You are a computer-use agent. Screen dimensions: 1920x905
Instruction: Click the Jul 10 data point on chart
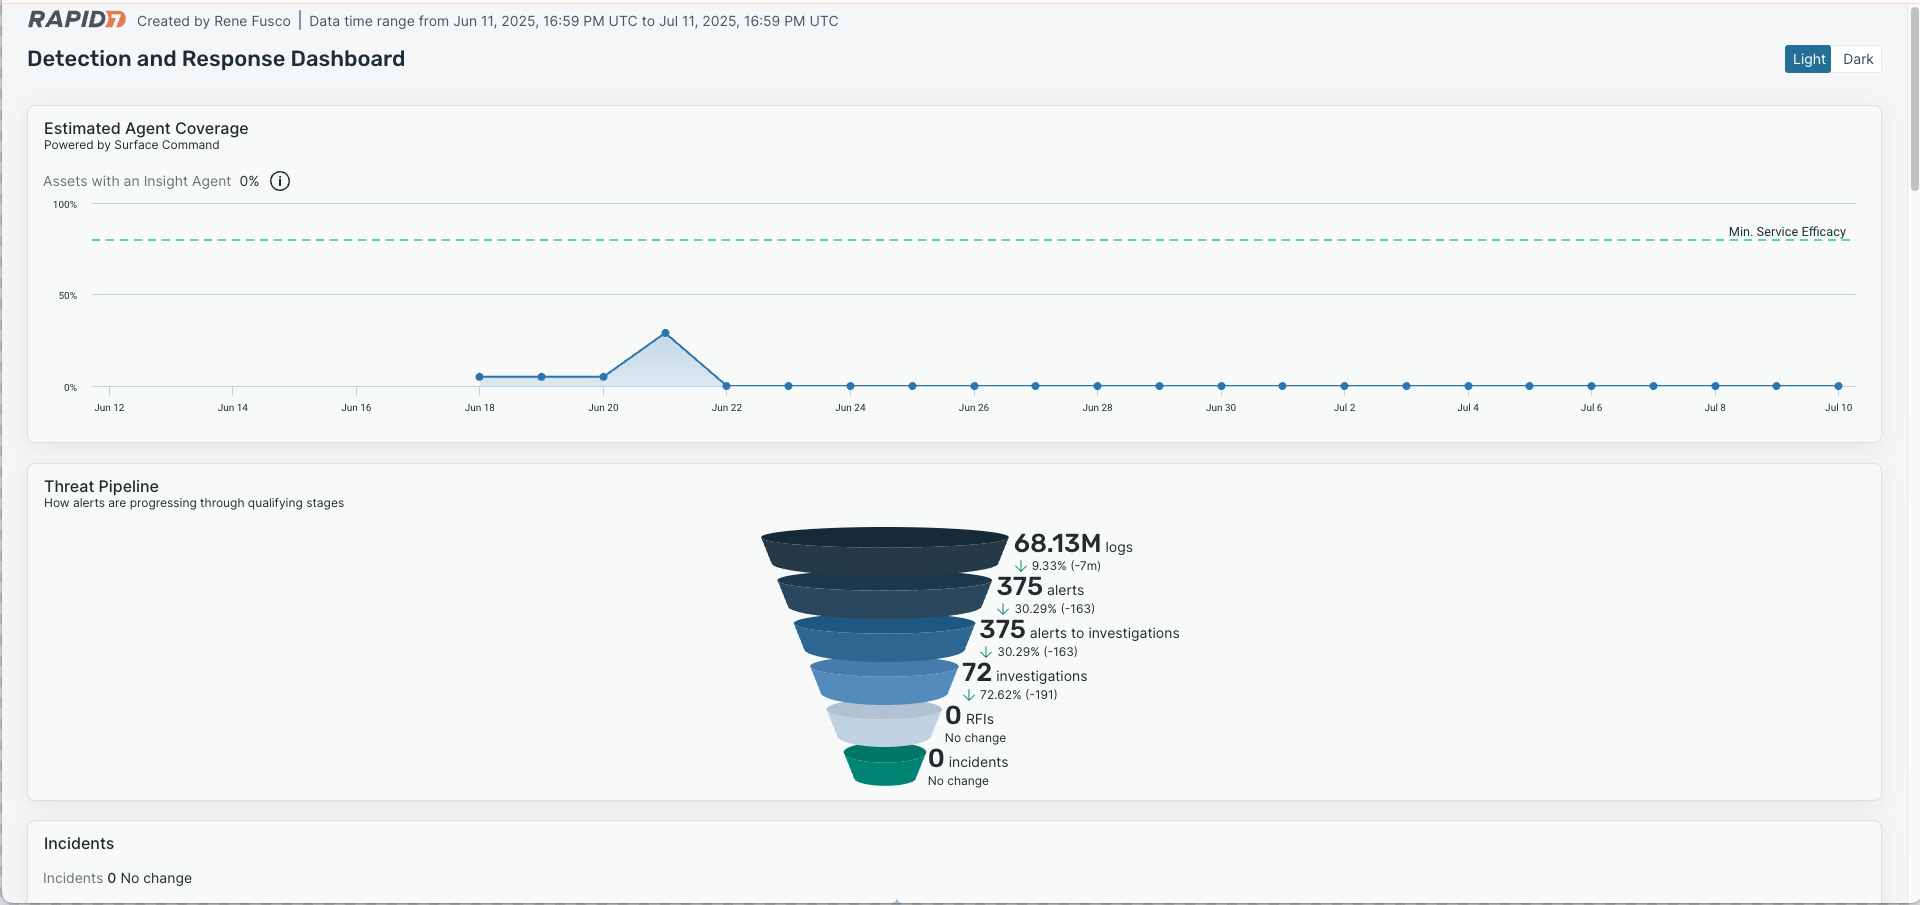[x=1838, y=386]
